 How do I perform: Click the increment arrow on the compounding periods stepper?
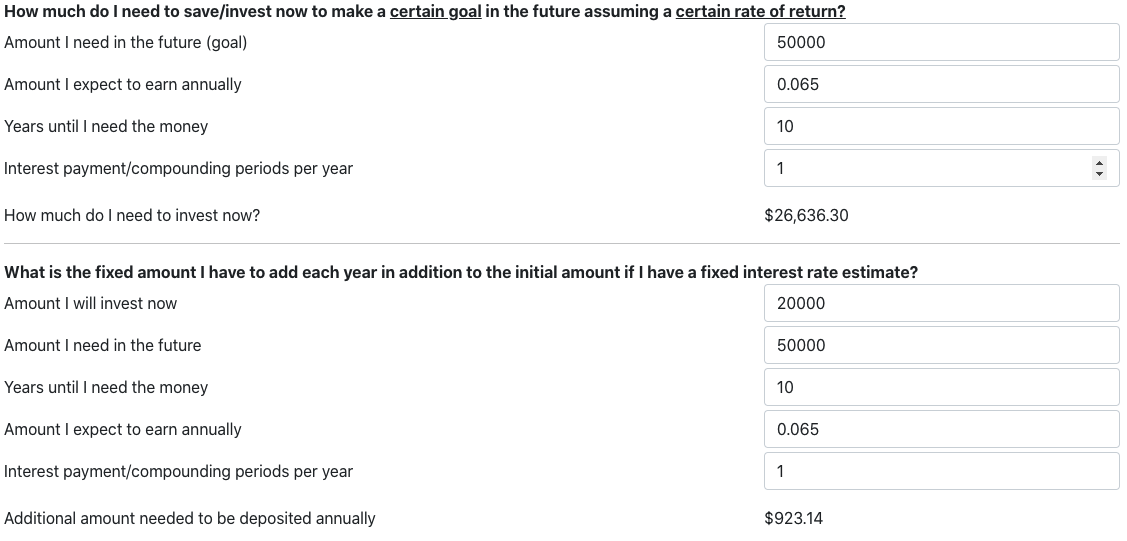pos(1099,163)
